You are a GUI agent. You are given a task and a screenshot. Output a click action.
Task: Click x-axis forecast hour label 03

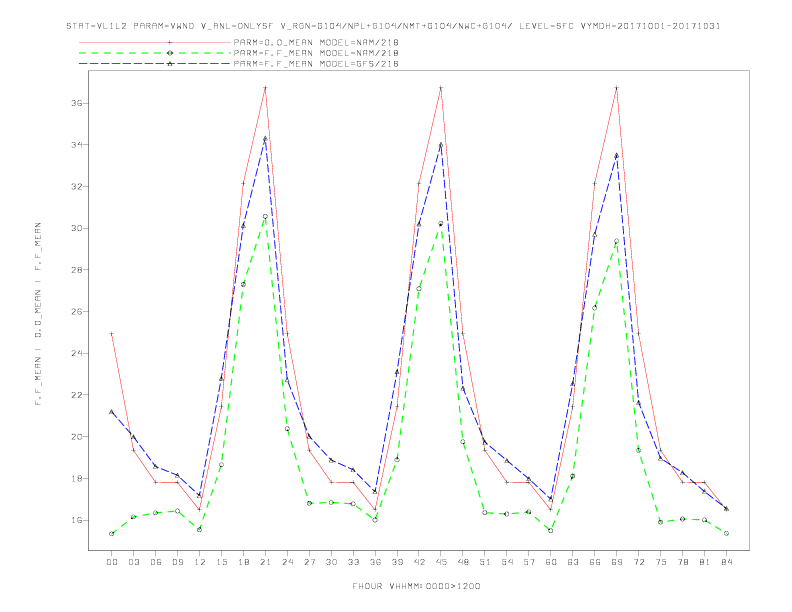[133, 562]
